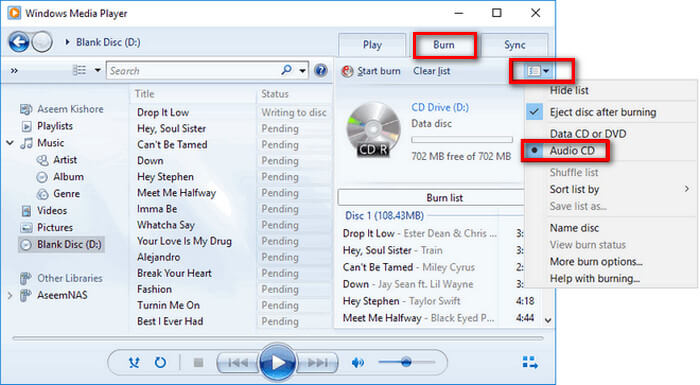Open Other Libraries
This screenshot has height=385, width=700.
(x=61, y=278)
